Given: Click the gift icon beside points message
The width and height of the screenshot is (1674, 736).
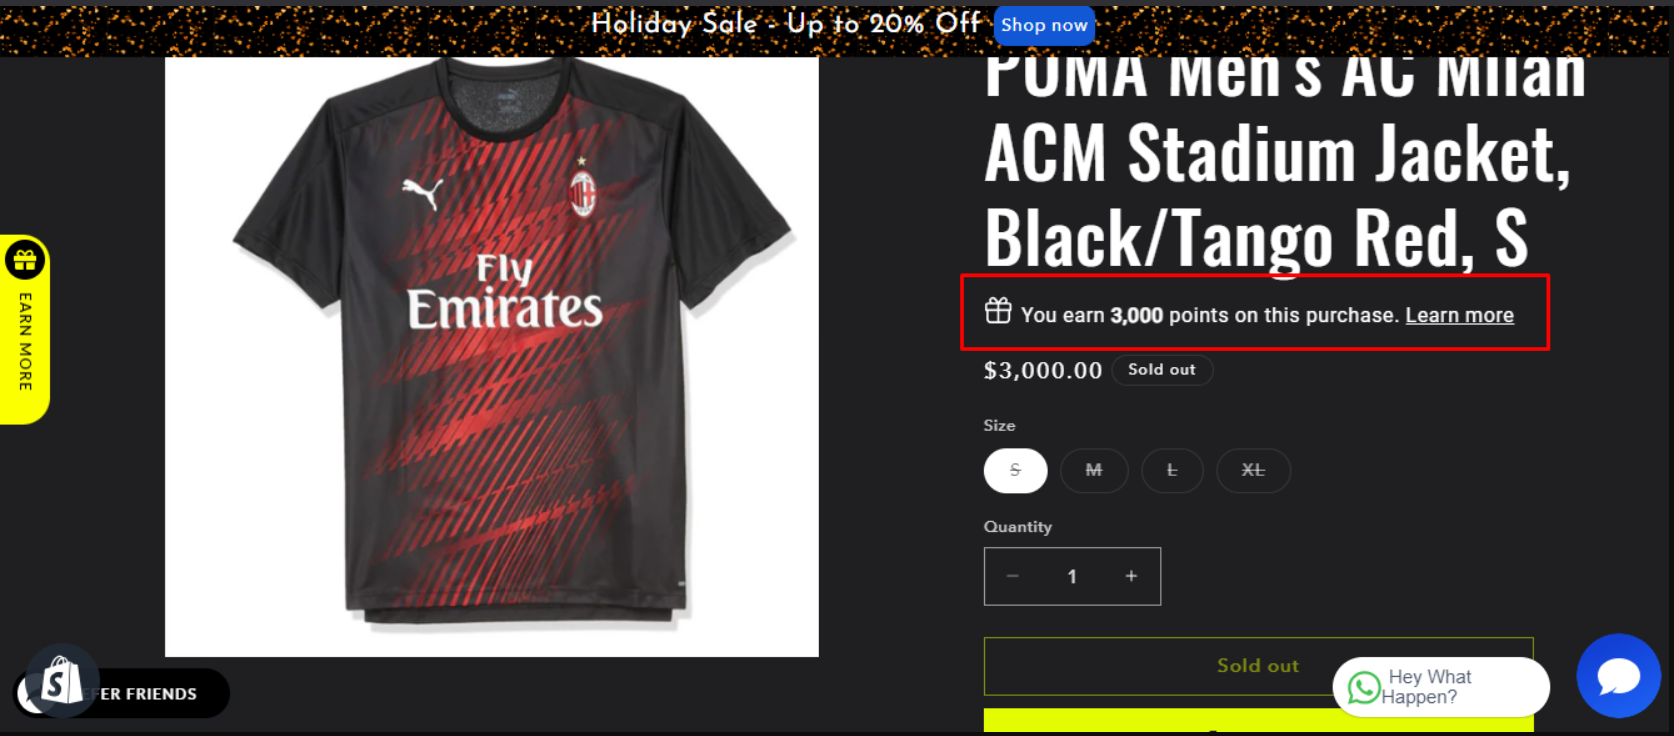Looking at the screenshot, I should [998, 311].
